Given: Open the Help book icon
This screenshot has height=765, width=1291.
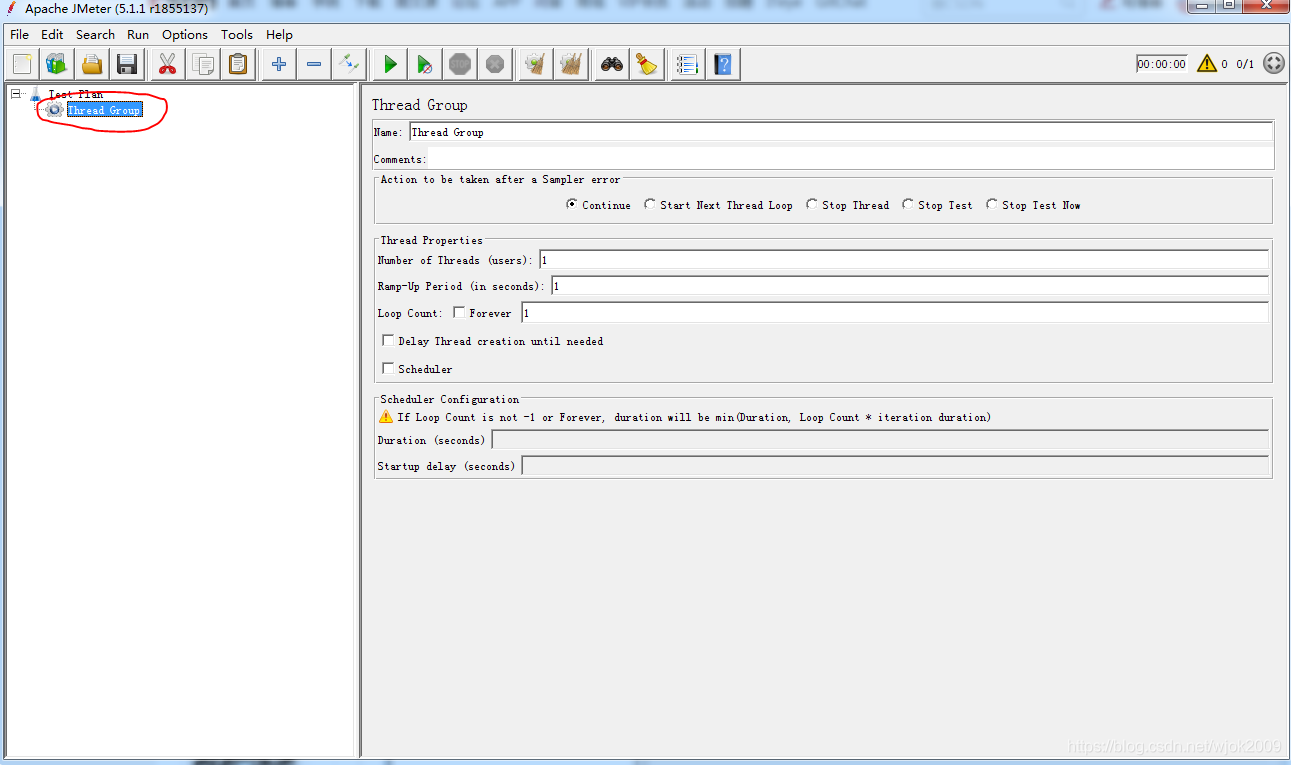Looking at the screenshot, I should click(x=723, y=65).
